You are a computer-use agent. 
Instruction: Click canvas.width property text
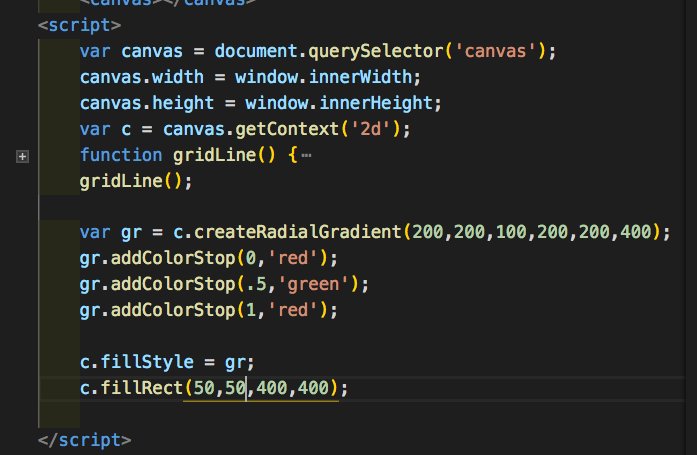[142, 77]
